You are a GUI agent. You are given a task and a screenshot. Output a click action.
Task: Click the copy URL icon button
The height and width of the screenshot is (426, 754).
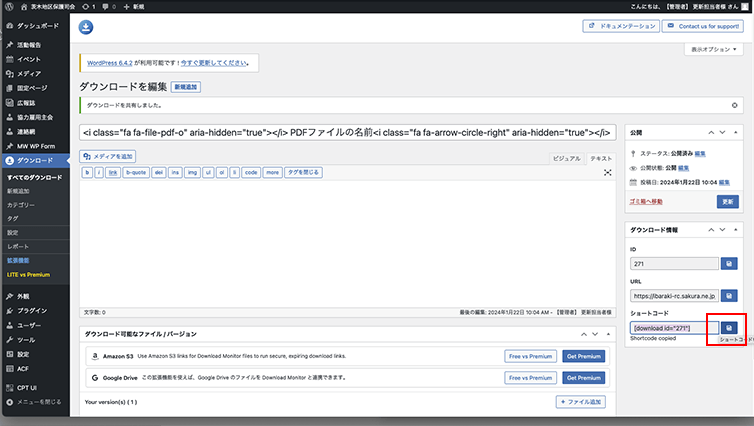coord(728,296)
